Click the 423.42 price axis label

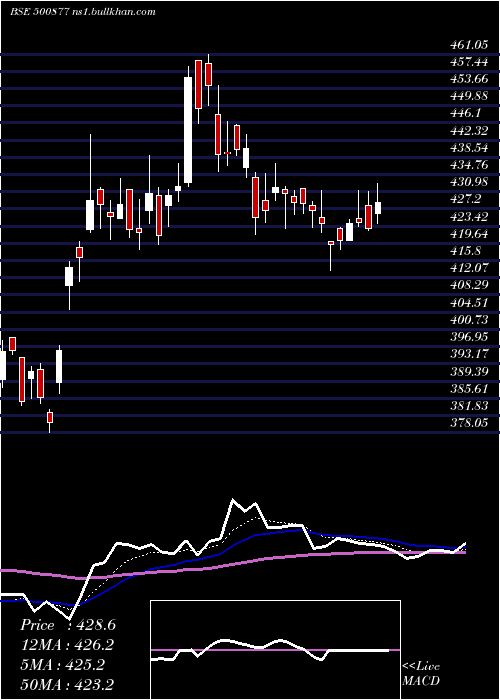468,217
